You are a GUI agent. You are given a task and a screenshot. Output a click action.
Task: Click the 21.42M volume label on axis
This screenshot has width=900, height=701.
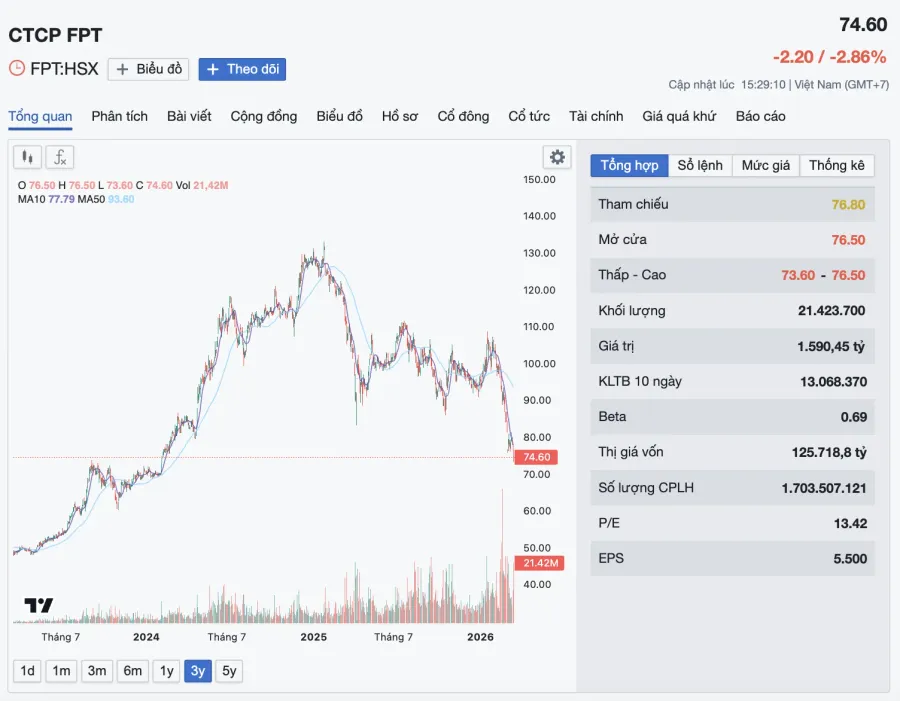click(540, 563)
